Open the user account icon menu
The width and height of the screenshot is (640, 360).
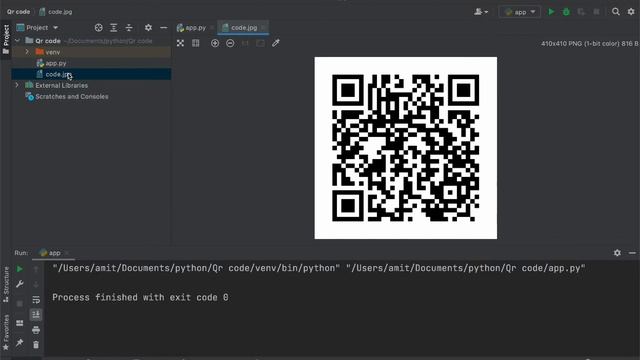click(x=481, y=12)
